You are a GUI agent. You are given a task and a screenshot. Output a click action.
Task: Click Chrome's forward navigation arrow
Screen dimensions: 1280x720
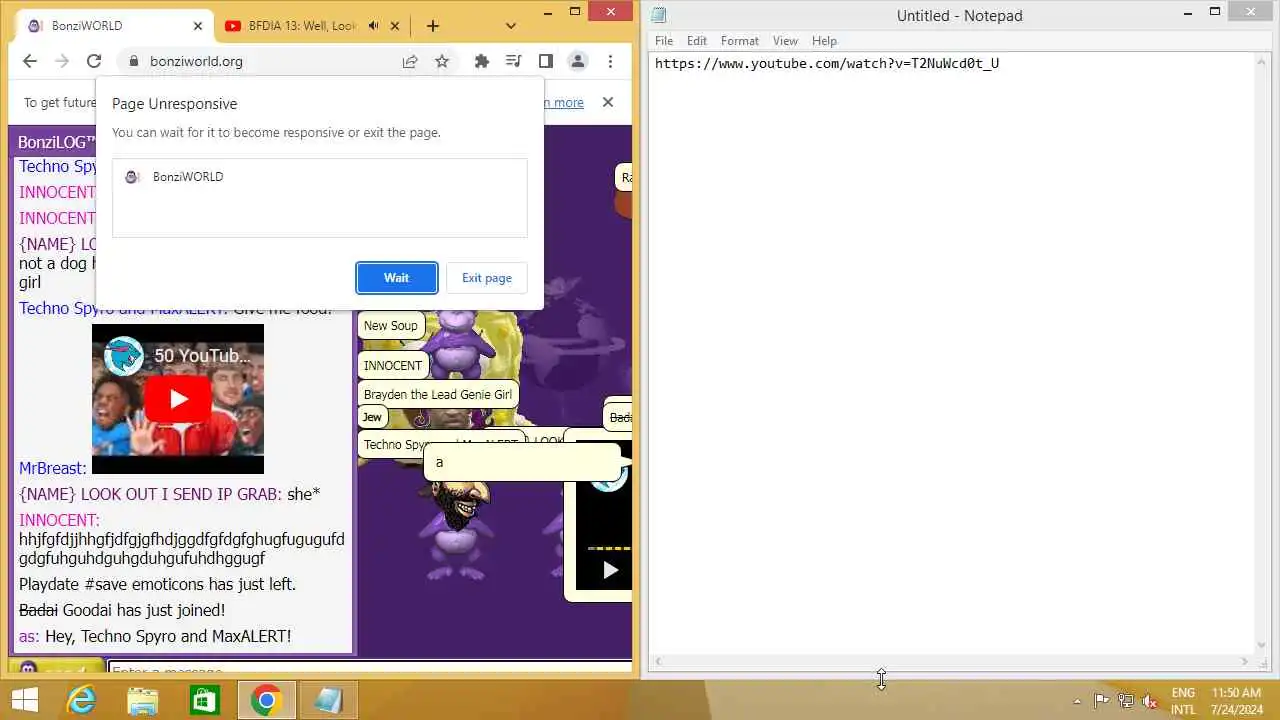(x=62, y=61)
